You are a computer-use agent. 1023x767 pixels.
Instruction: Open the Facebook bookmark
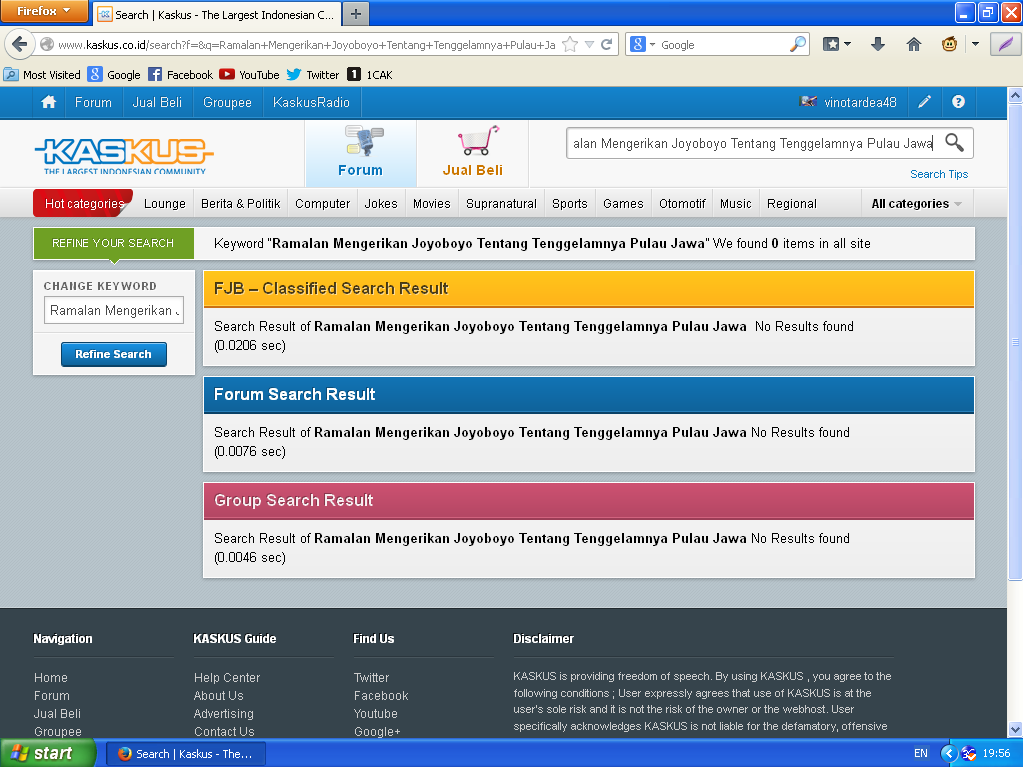[181, 75]
